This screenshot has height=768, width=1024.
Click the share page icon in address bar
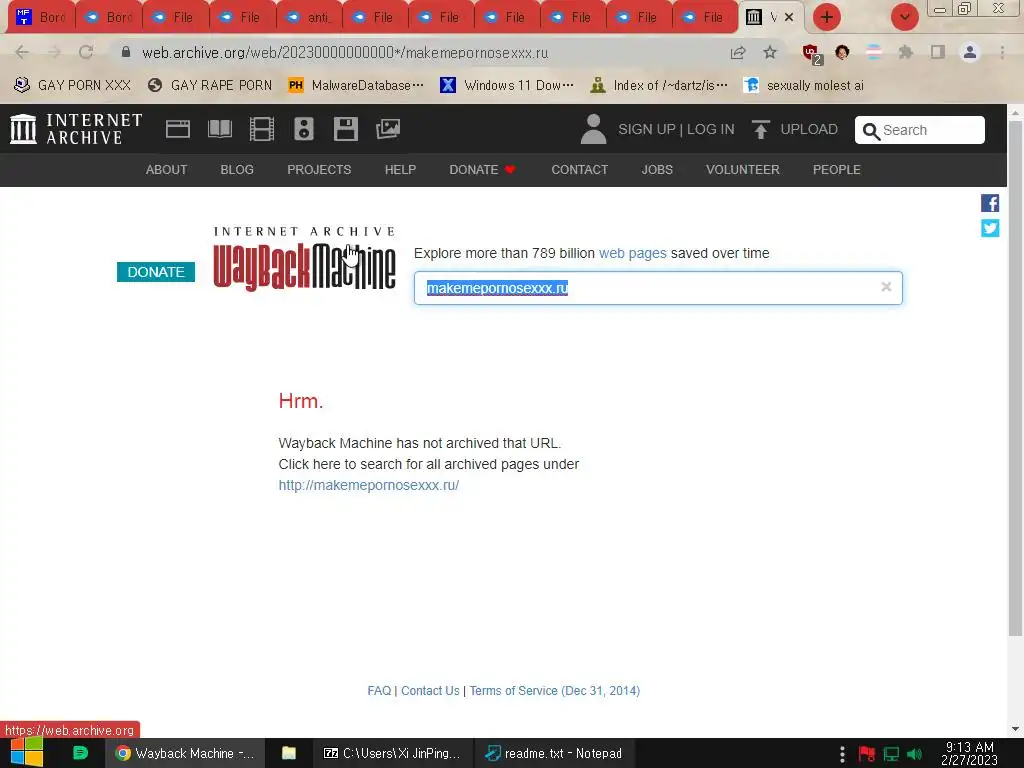(738, 52)
